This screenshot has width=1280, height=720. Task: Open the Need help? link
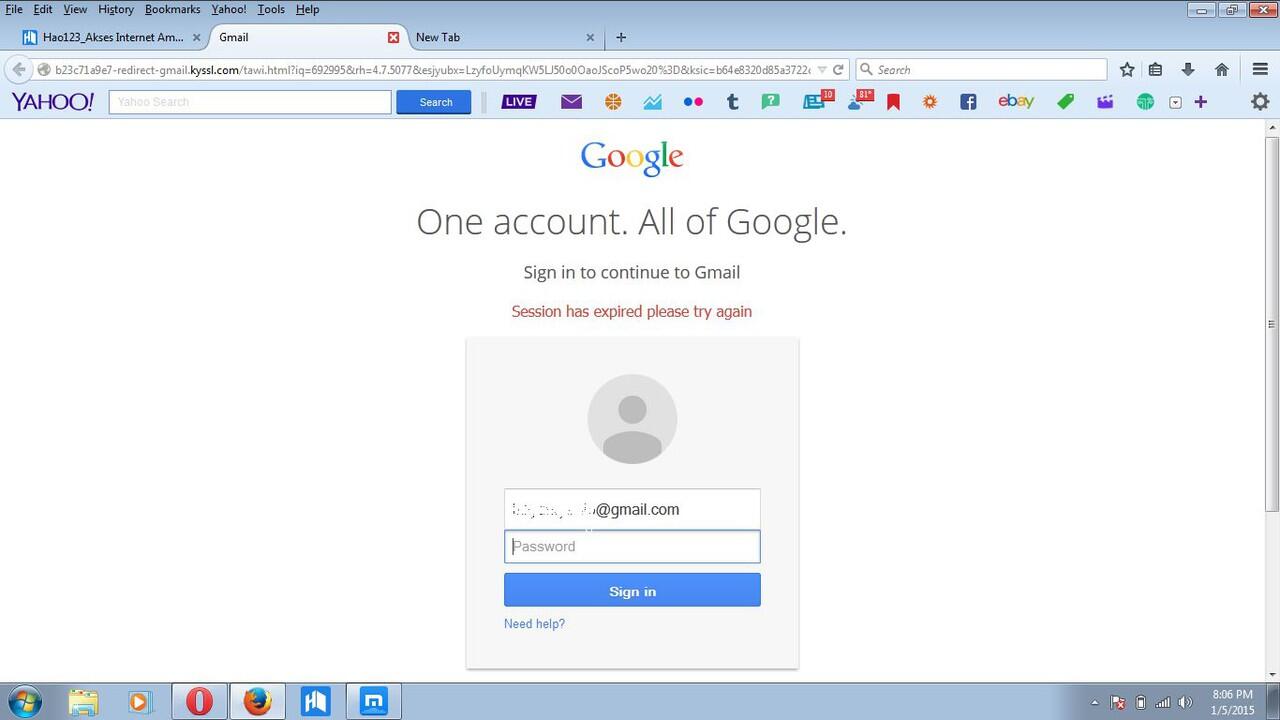534,624
